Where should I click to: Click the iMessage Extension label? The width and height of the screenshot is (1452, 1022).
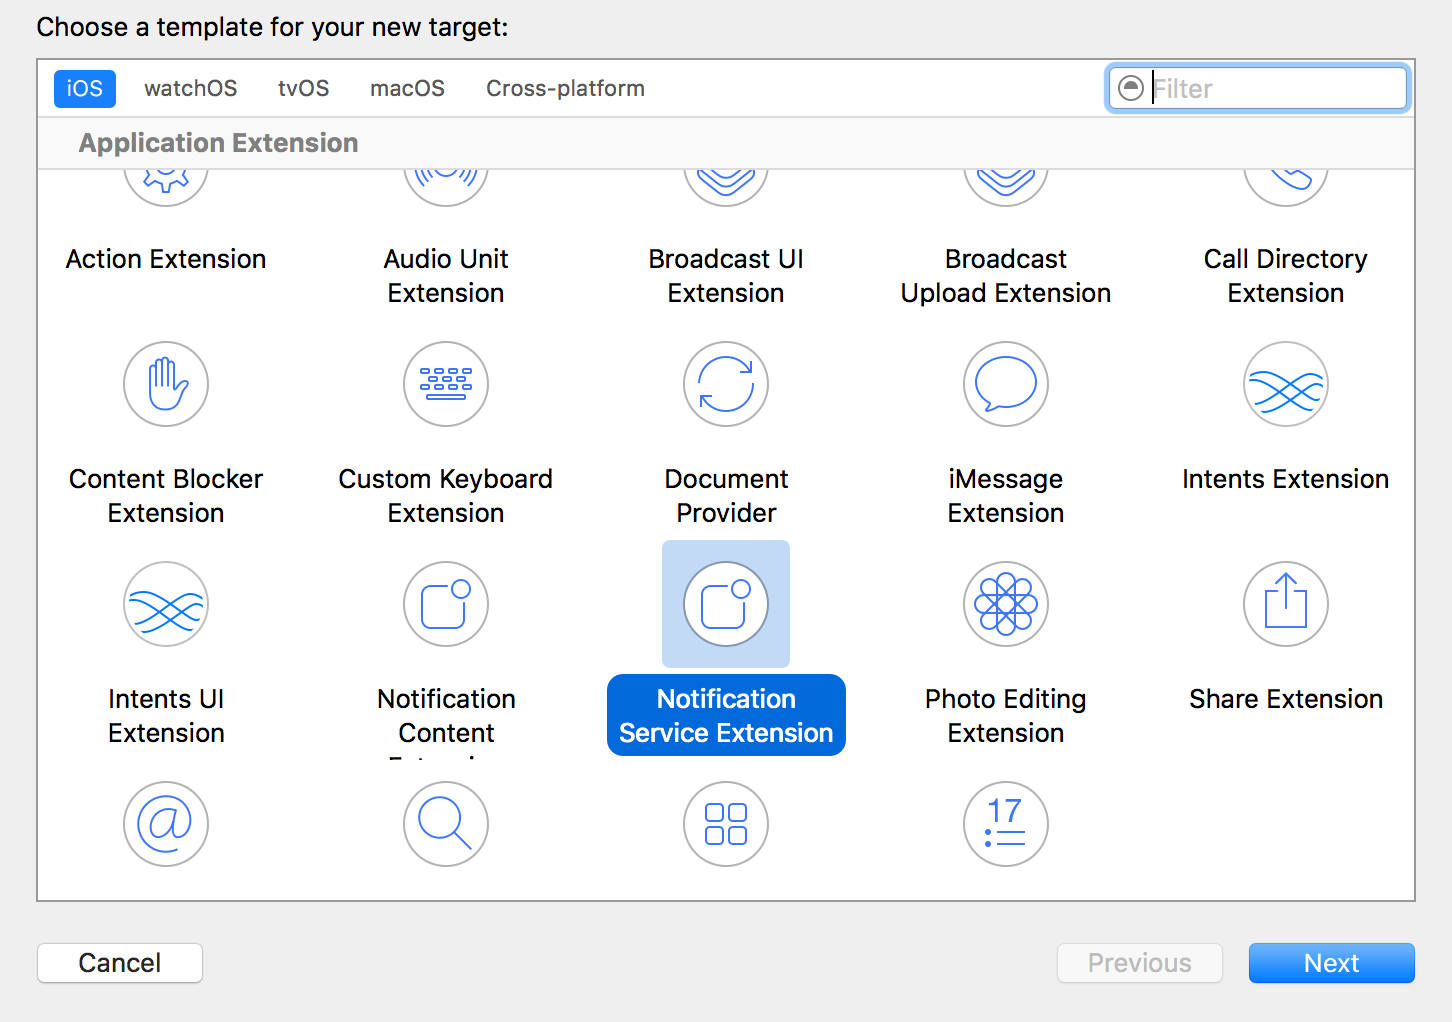coord(1006,496)
